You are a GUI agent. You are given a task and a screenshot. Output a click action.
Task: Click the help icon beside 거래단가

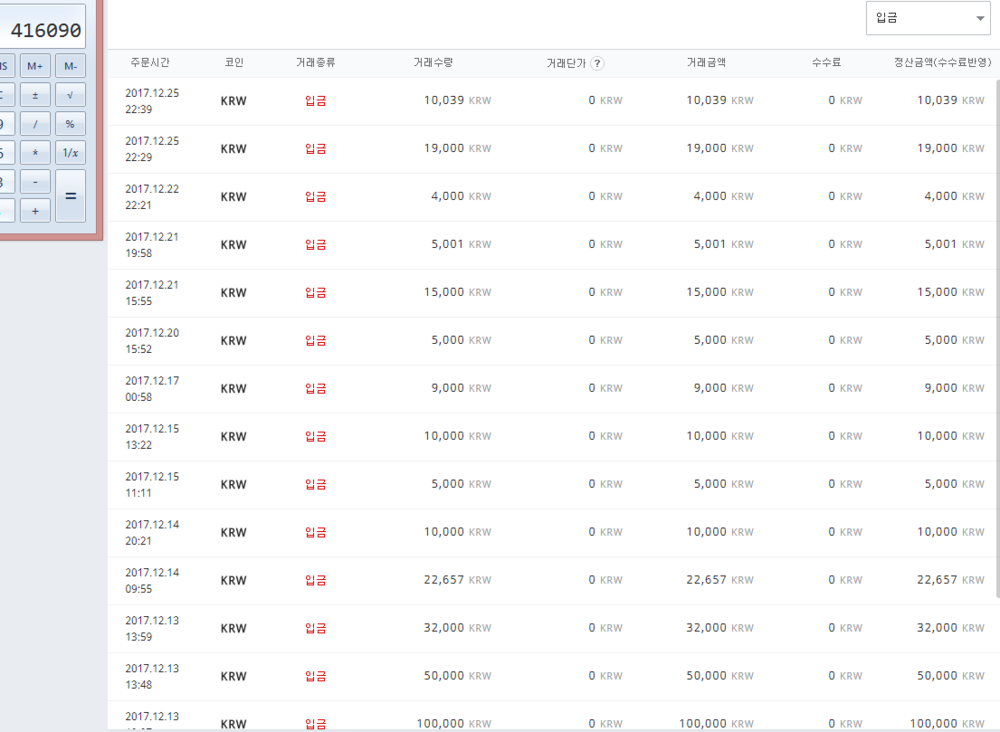click(597, 63)
